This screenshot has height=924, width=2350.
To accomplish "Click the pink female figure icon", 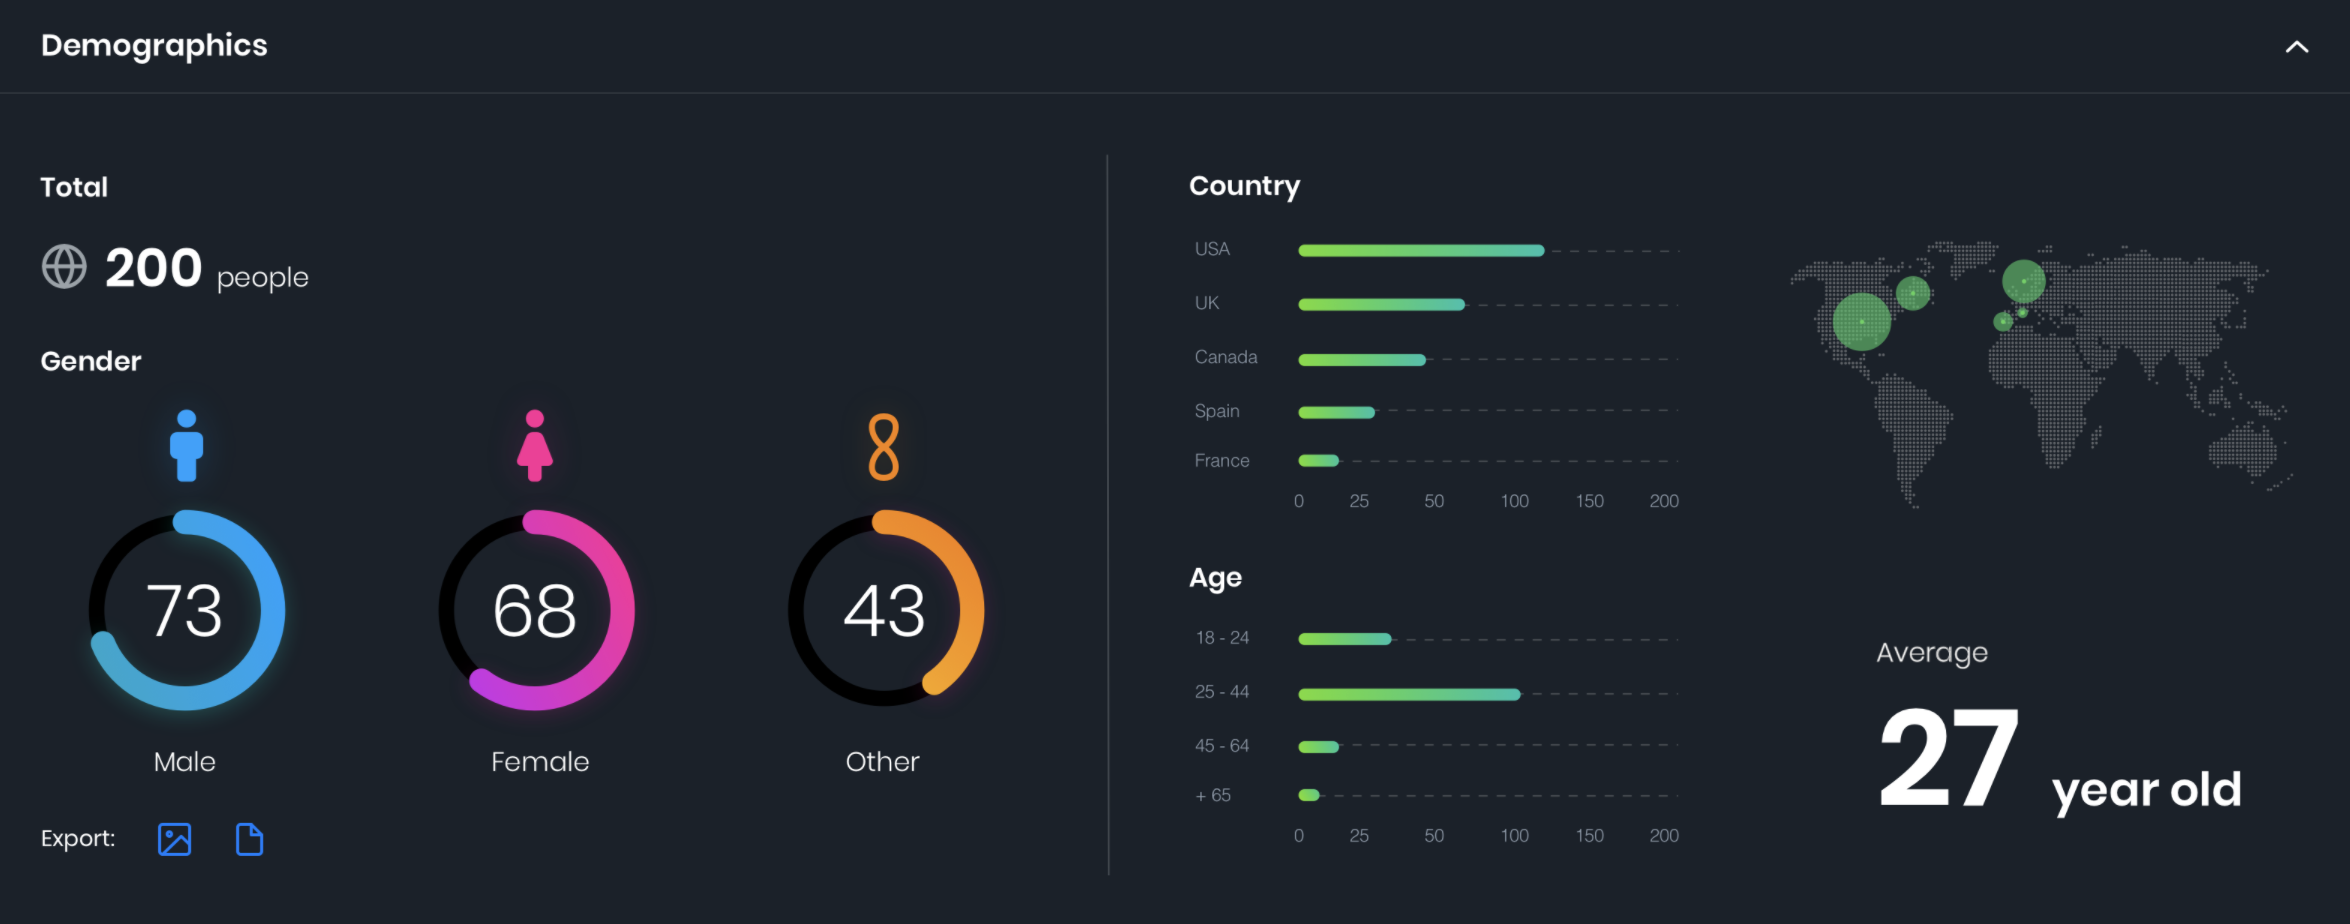I will click(x=535, y=446).
